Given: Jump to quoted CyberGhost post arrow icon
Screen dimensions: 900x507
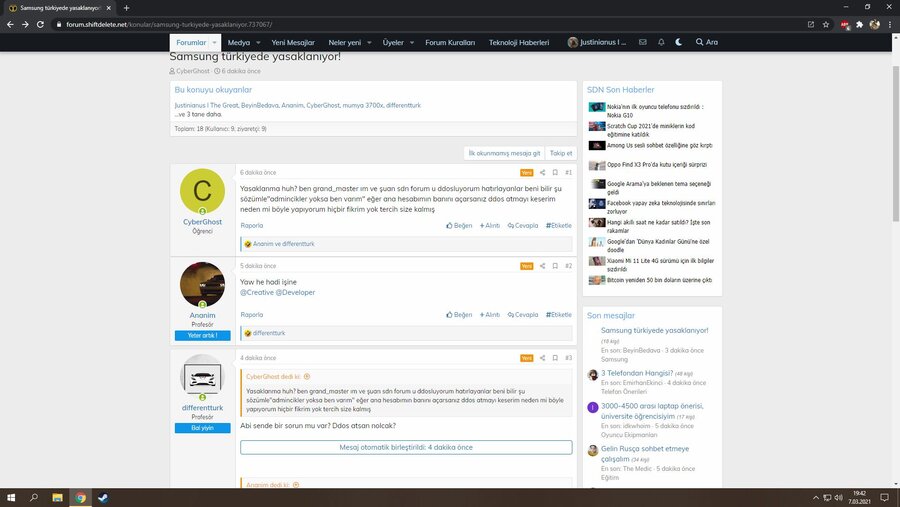Looking at the screenshot, I should pyautogui.click(x=307, y=377).
